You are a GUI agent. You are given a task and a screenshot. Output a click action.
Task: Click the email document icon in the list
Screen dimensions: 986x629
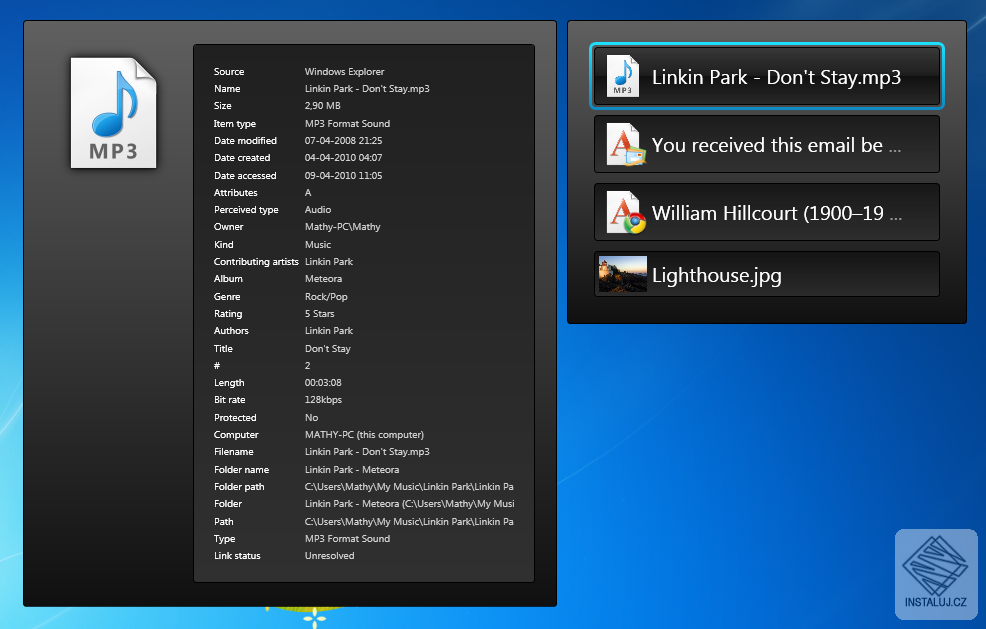tap(625, 145)
